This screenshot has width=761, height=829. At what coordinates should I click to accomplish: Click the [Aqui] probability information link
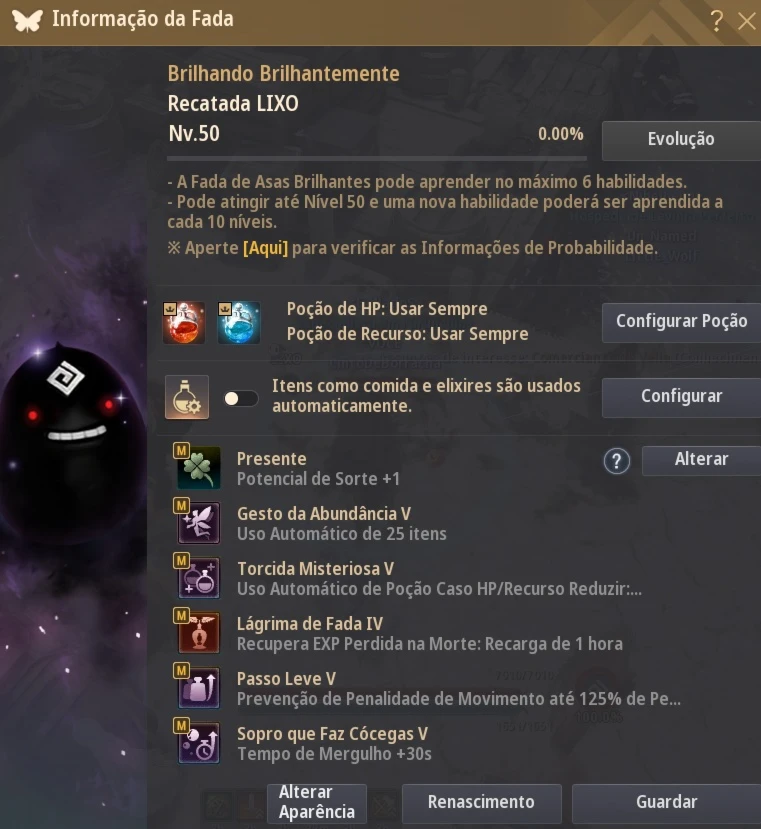pos(265,247)
